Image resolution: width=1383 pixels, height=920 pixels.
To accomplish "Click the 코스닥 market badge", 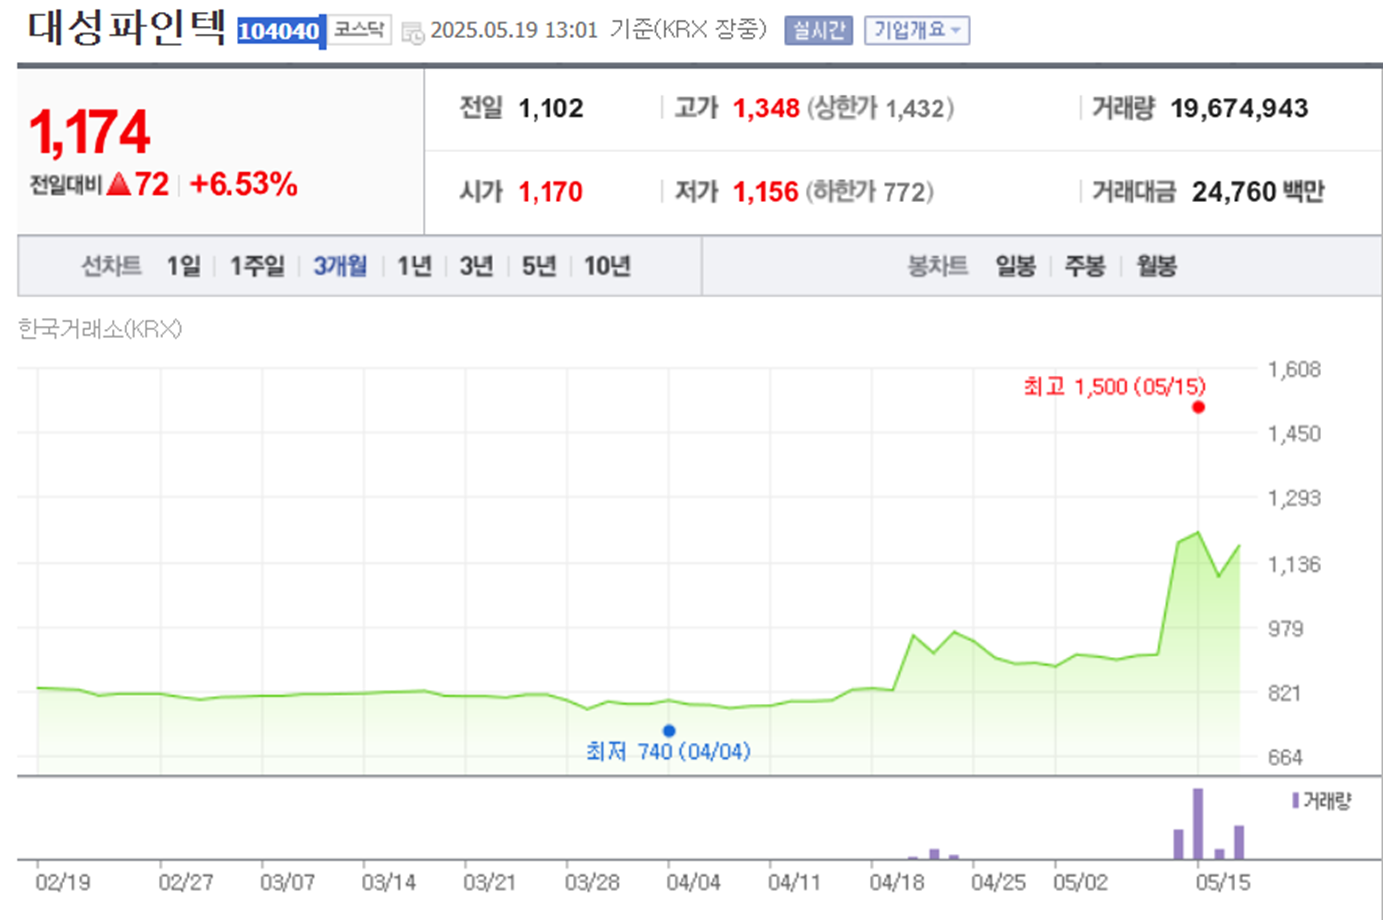I will point(359,30).
